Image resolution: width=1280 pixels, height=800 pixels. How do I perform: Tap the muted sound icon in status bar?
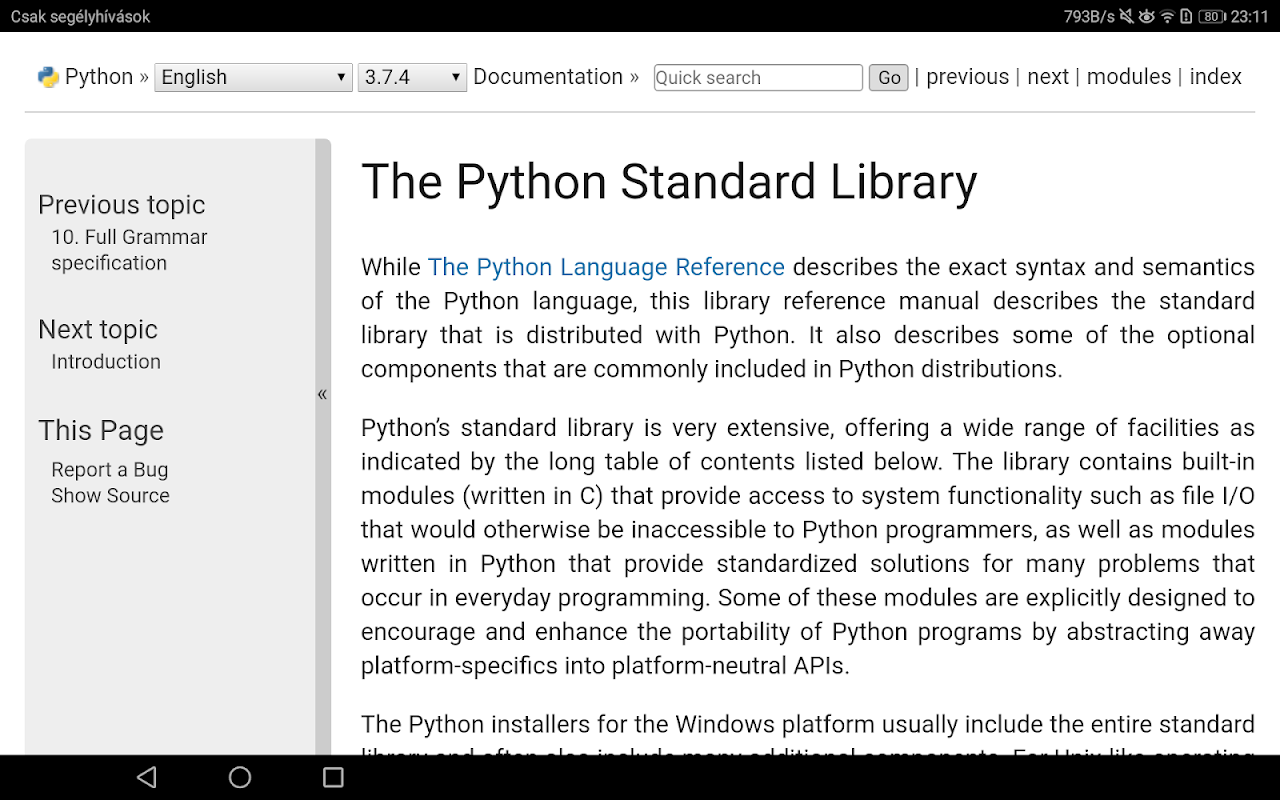[x=1127, y=16]
